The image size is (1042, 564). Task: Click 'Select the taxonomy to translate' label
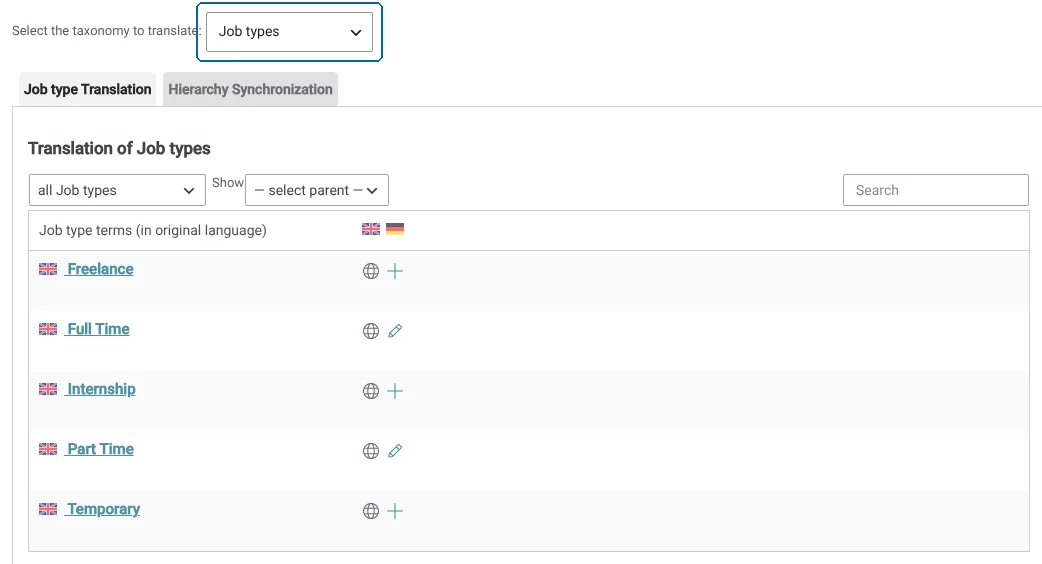(x=105, y=31)
